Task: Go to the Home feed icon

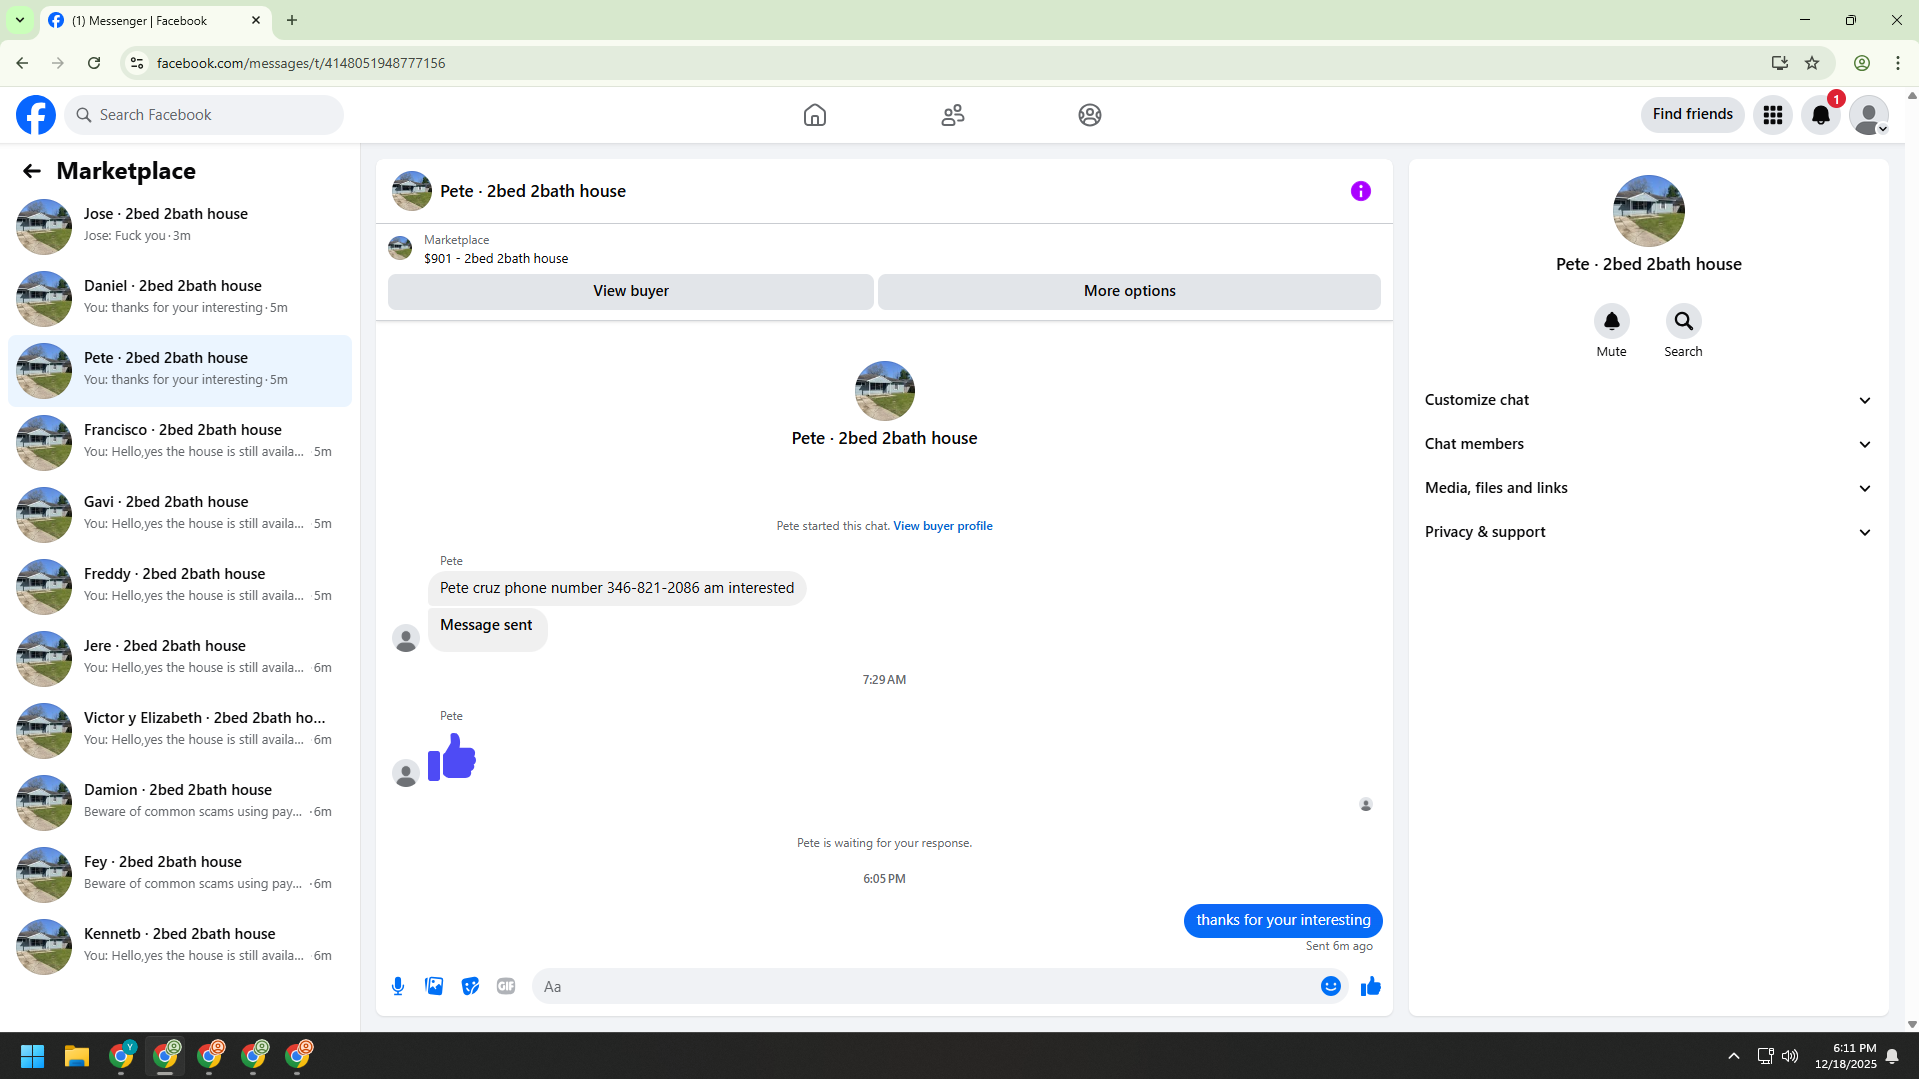Action: pyautogui.click(x=815, y=115)
